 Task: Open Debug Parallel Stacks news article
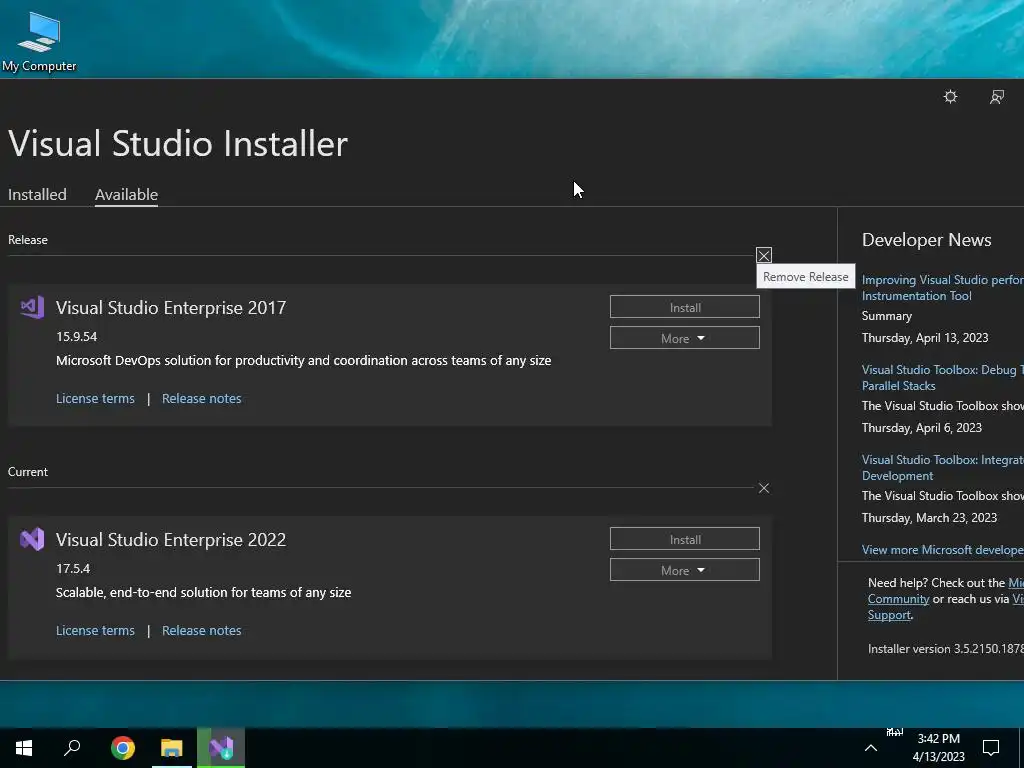pyautogui.click(x=942, y=377)
